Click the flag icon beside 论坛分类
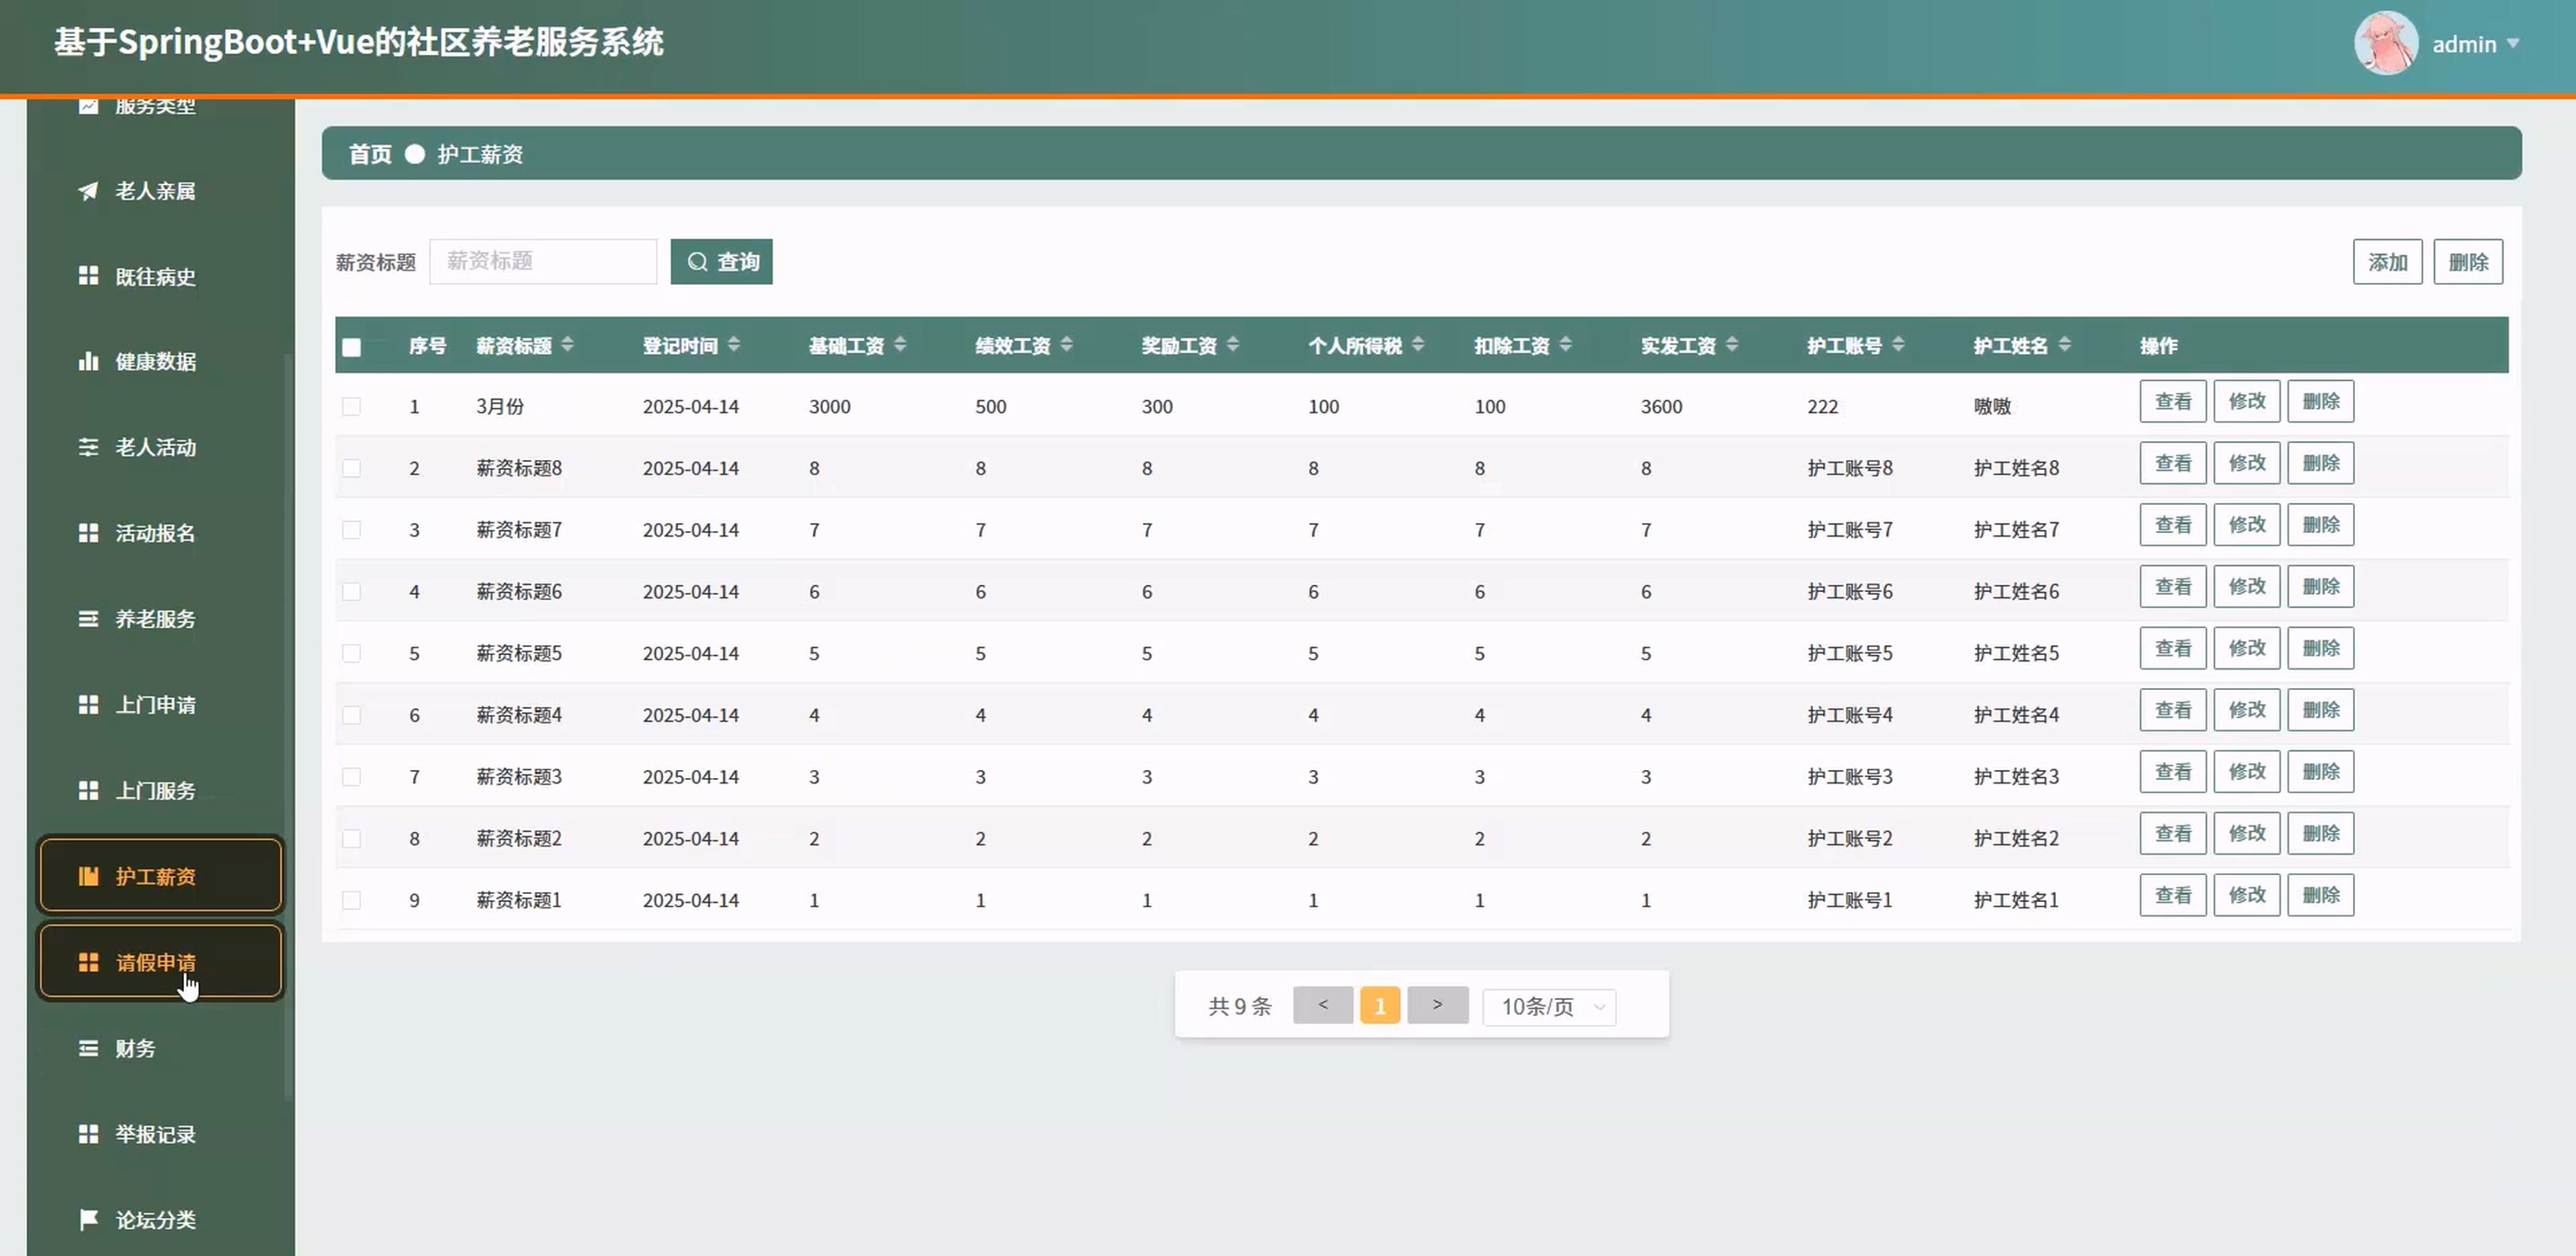 (88, 1219)
